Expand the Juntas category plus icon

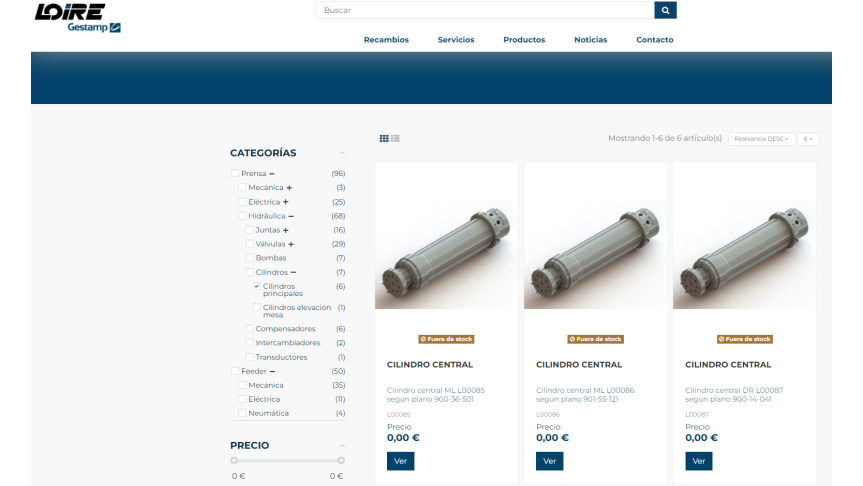285,230
